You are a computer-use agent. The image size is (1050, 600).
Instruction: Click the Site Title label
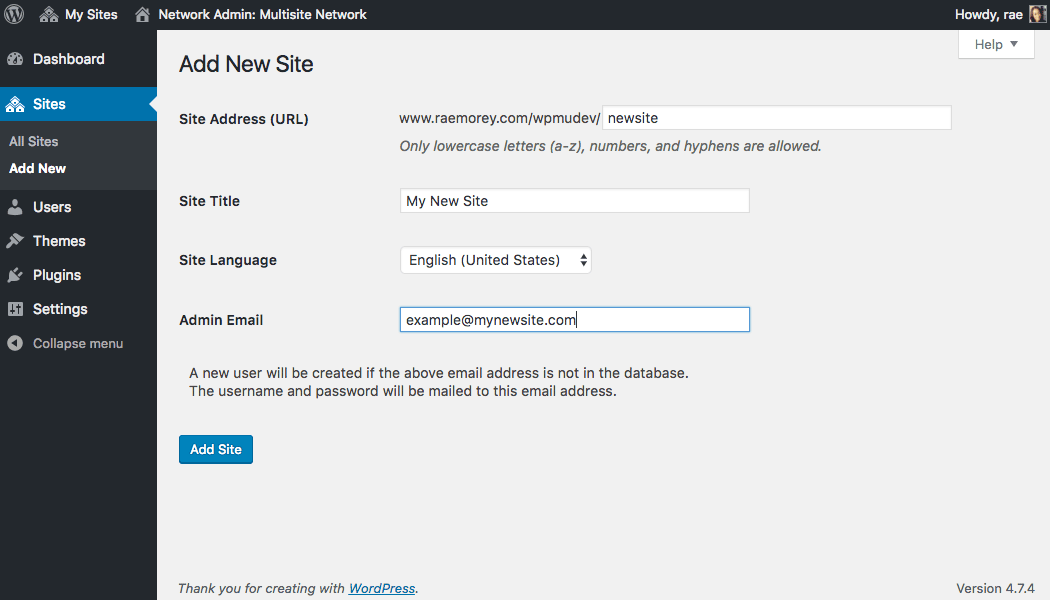(x=209, y=201)
